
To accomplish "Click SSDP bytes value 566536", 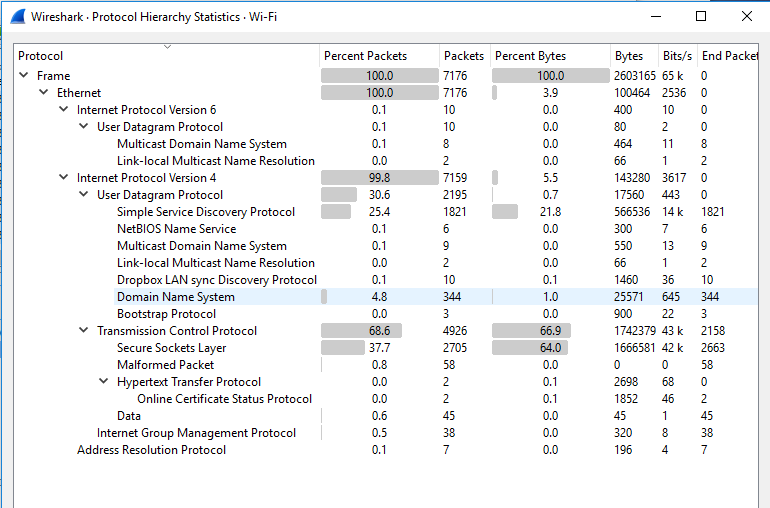I will click(632, 212).
